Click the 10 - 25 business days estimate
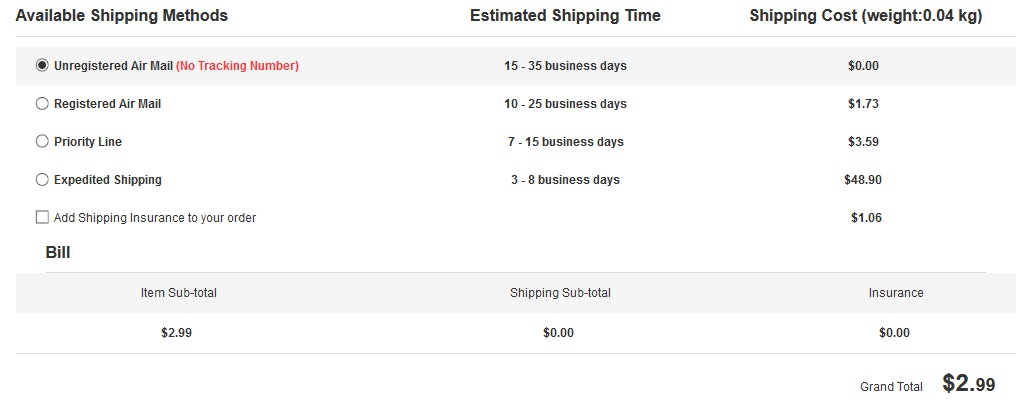The height and width of the screenshot is (402, 1018). point(565,104)
